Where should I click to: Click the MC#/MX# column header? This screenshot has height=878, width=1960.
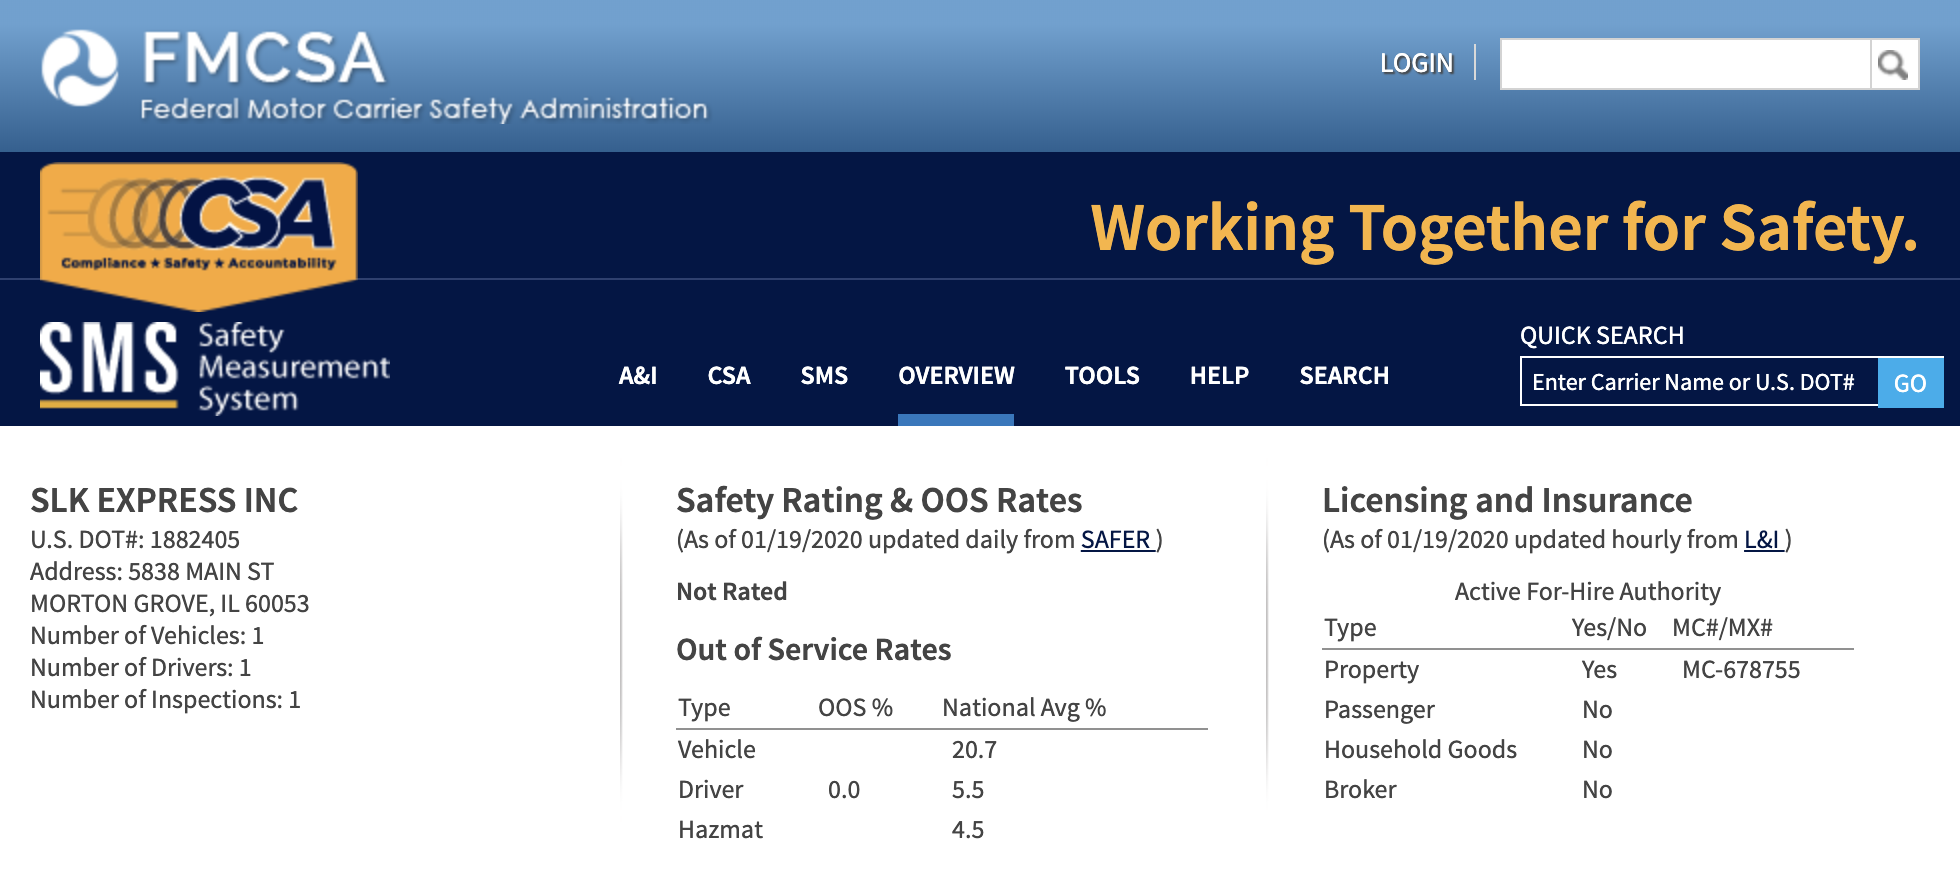(x=1722, y=628)
